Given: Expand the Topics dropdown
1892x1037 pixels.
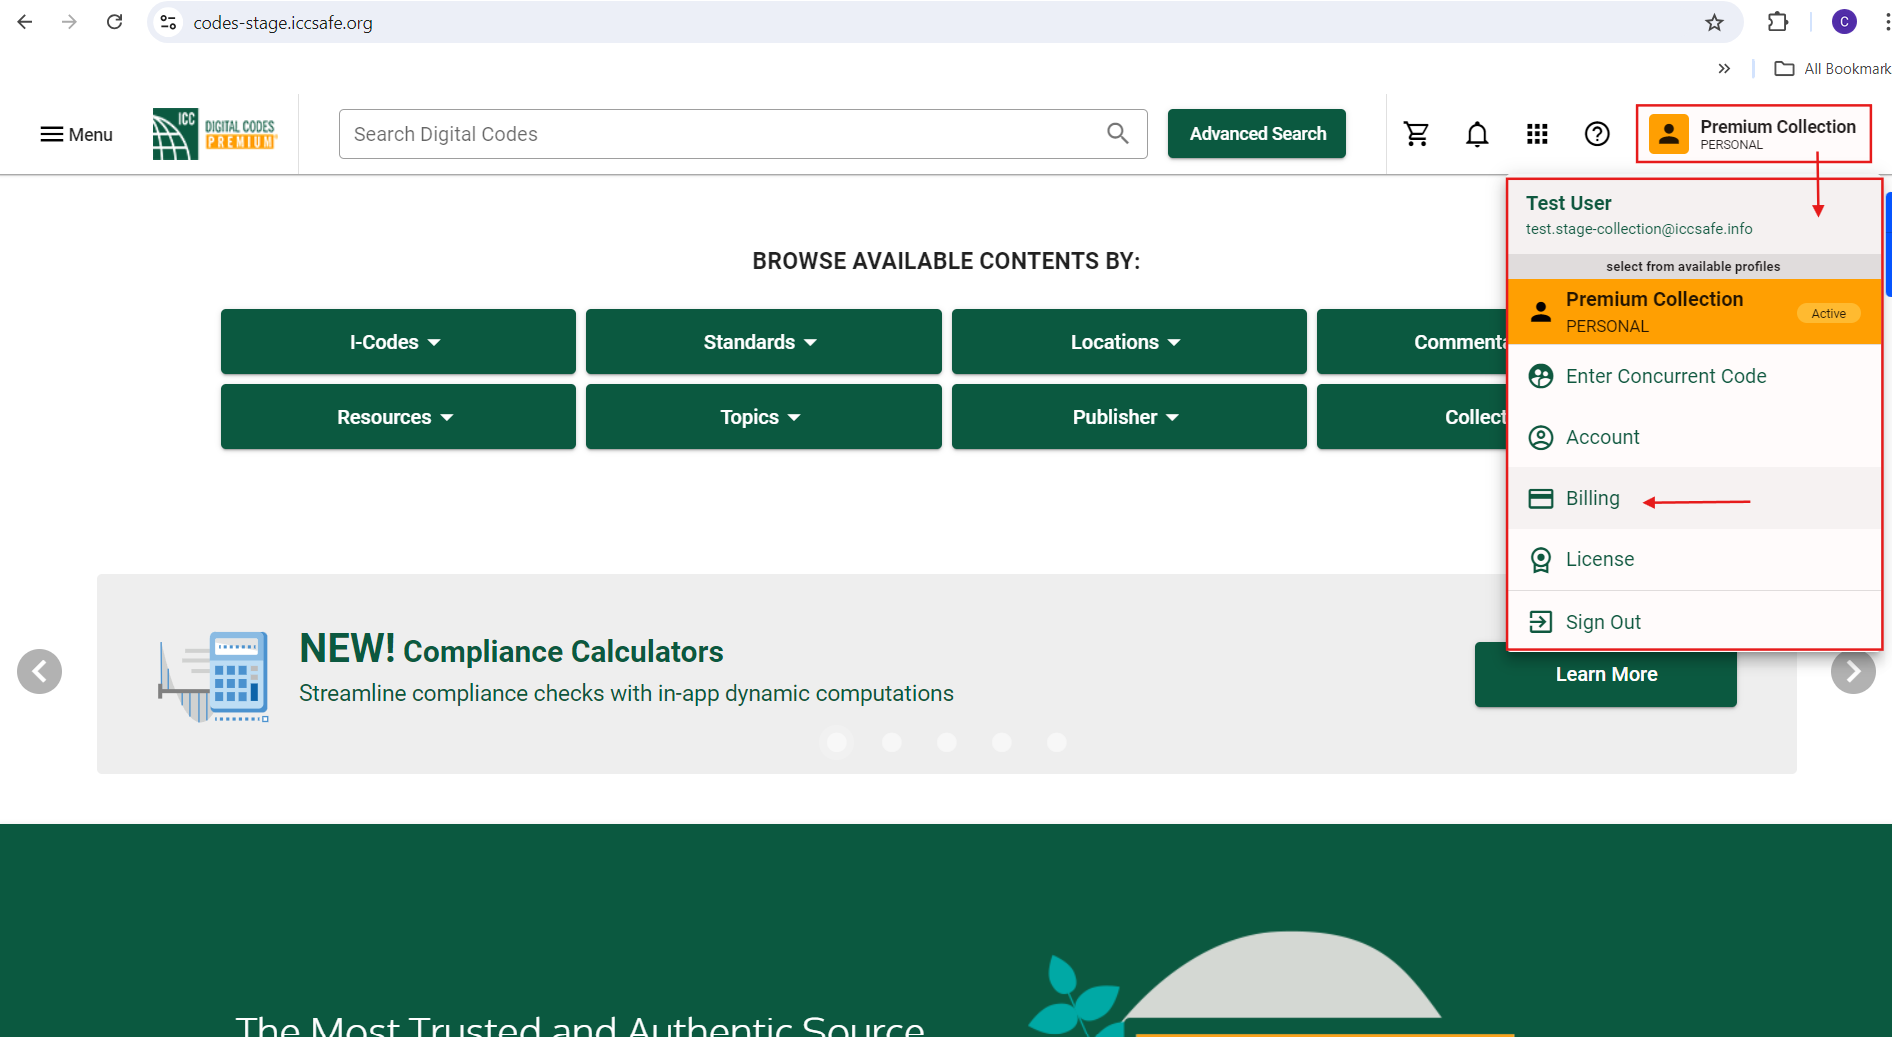Looking at the screenshot, I should tap(764, 417).
